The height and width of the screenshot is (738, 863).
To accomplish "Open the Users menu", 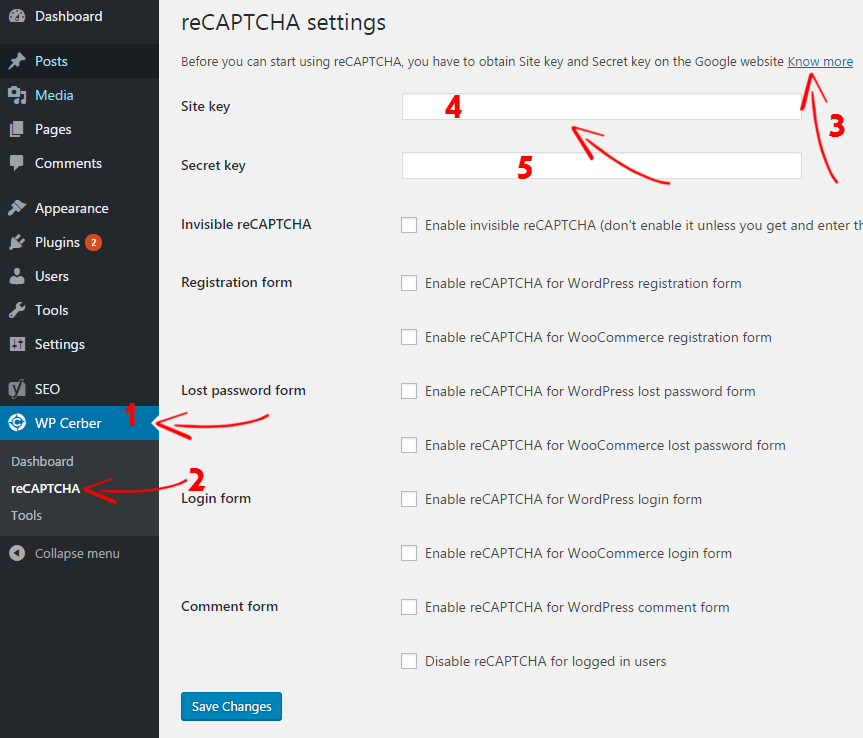I will (x=79, y=276).
